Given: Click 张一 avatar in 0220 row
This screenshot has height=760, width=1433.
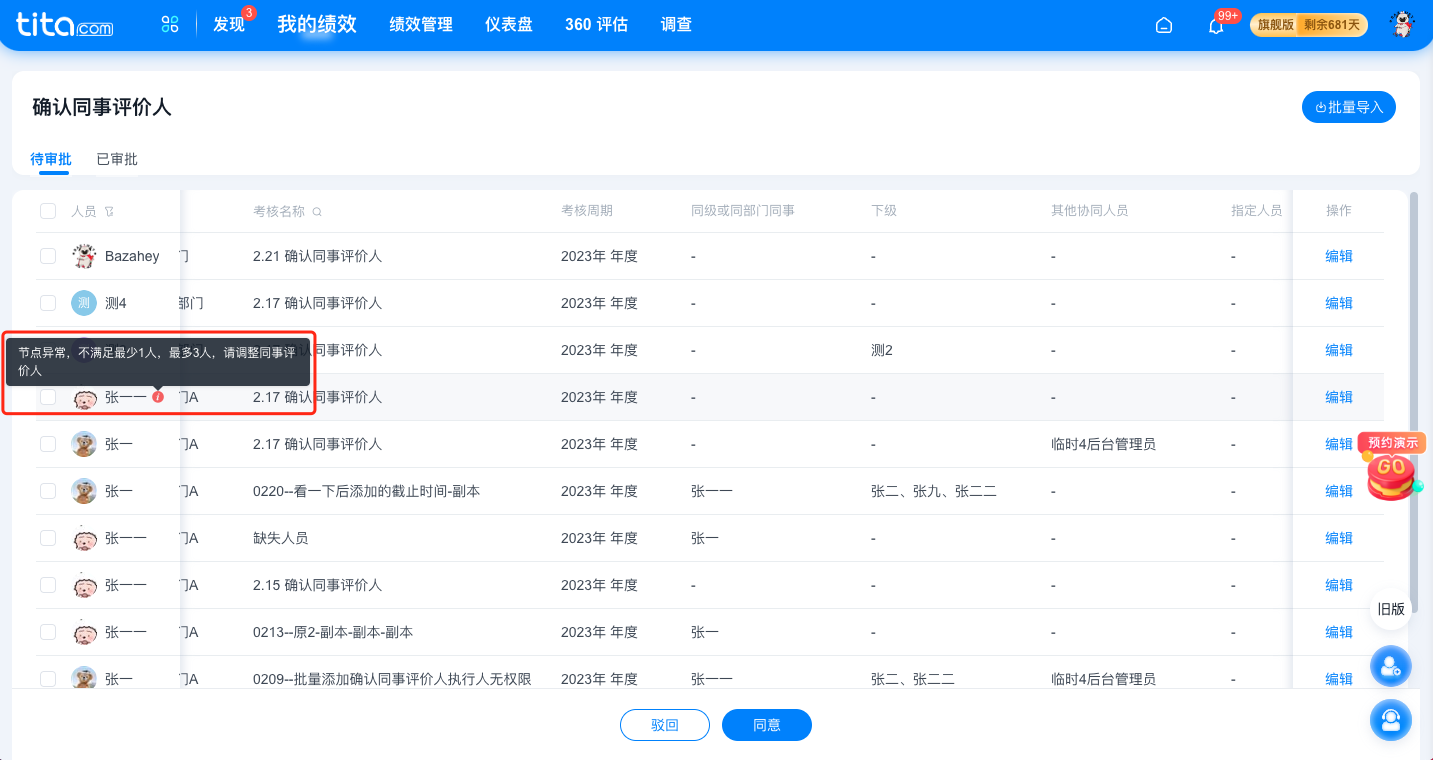Looking at the screenshot, I should point(84,491).
